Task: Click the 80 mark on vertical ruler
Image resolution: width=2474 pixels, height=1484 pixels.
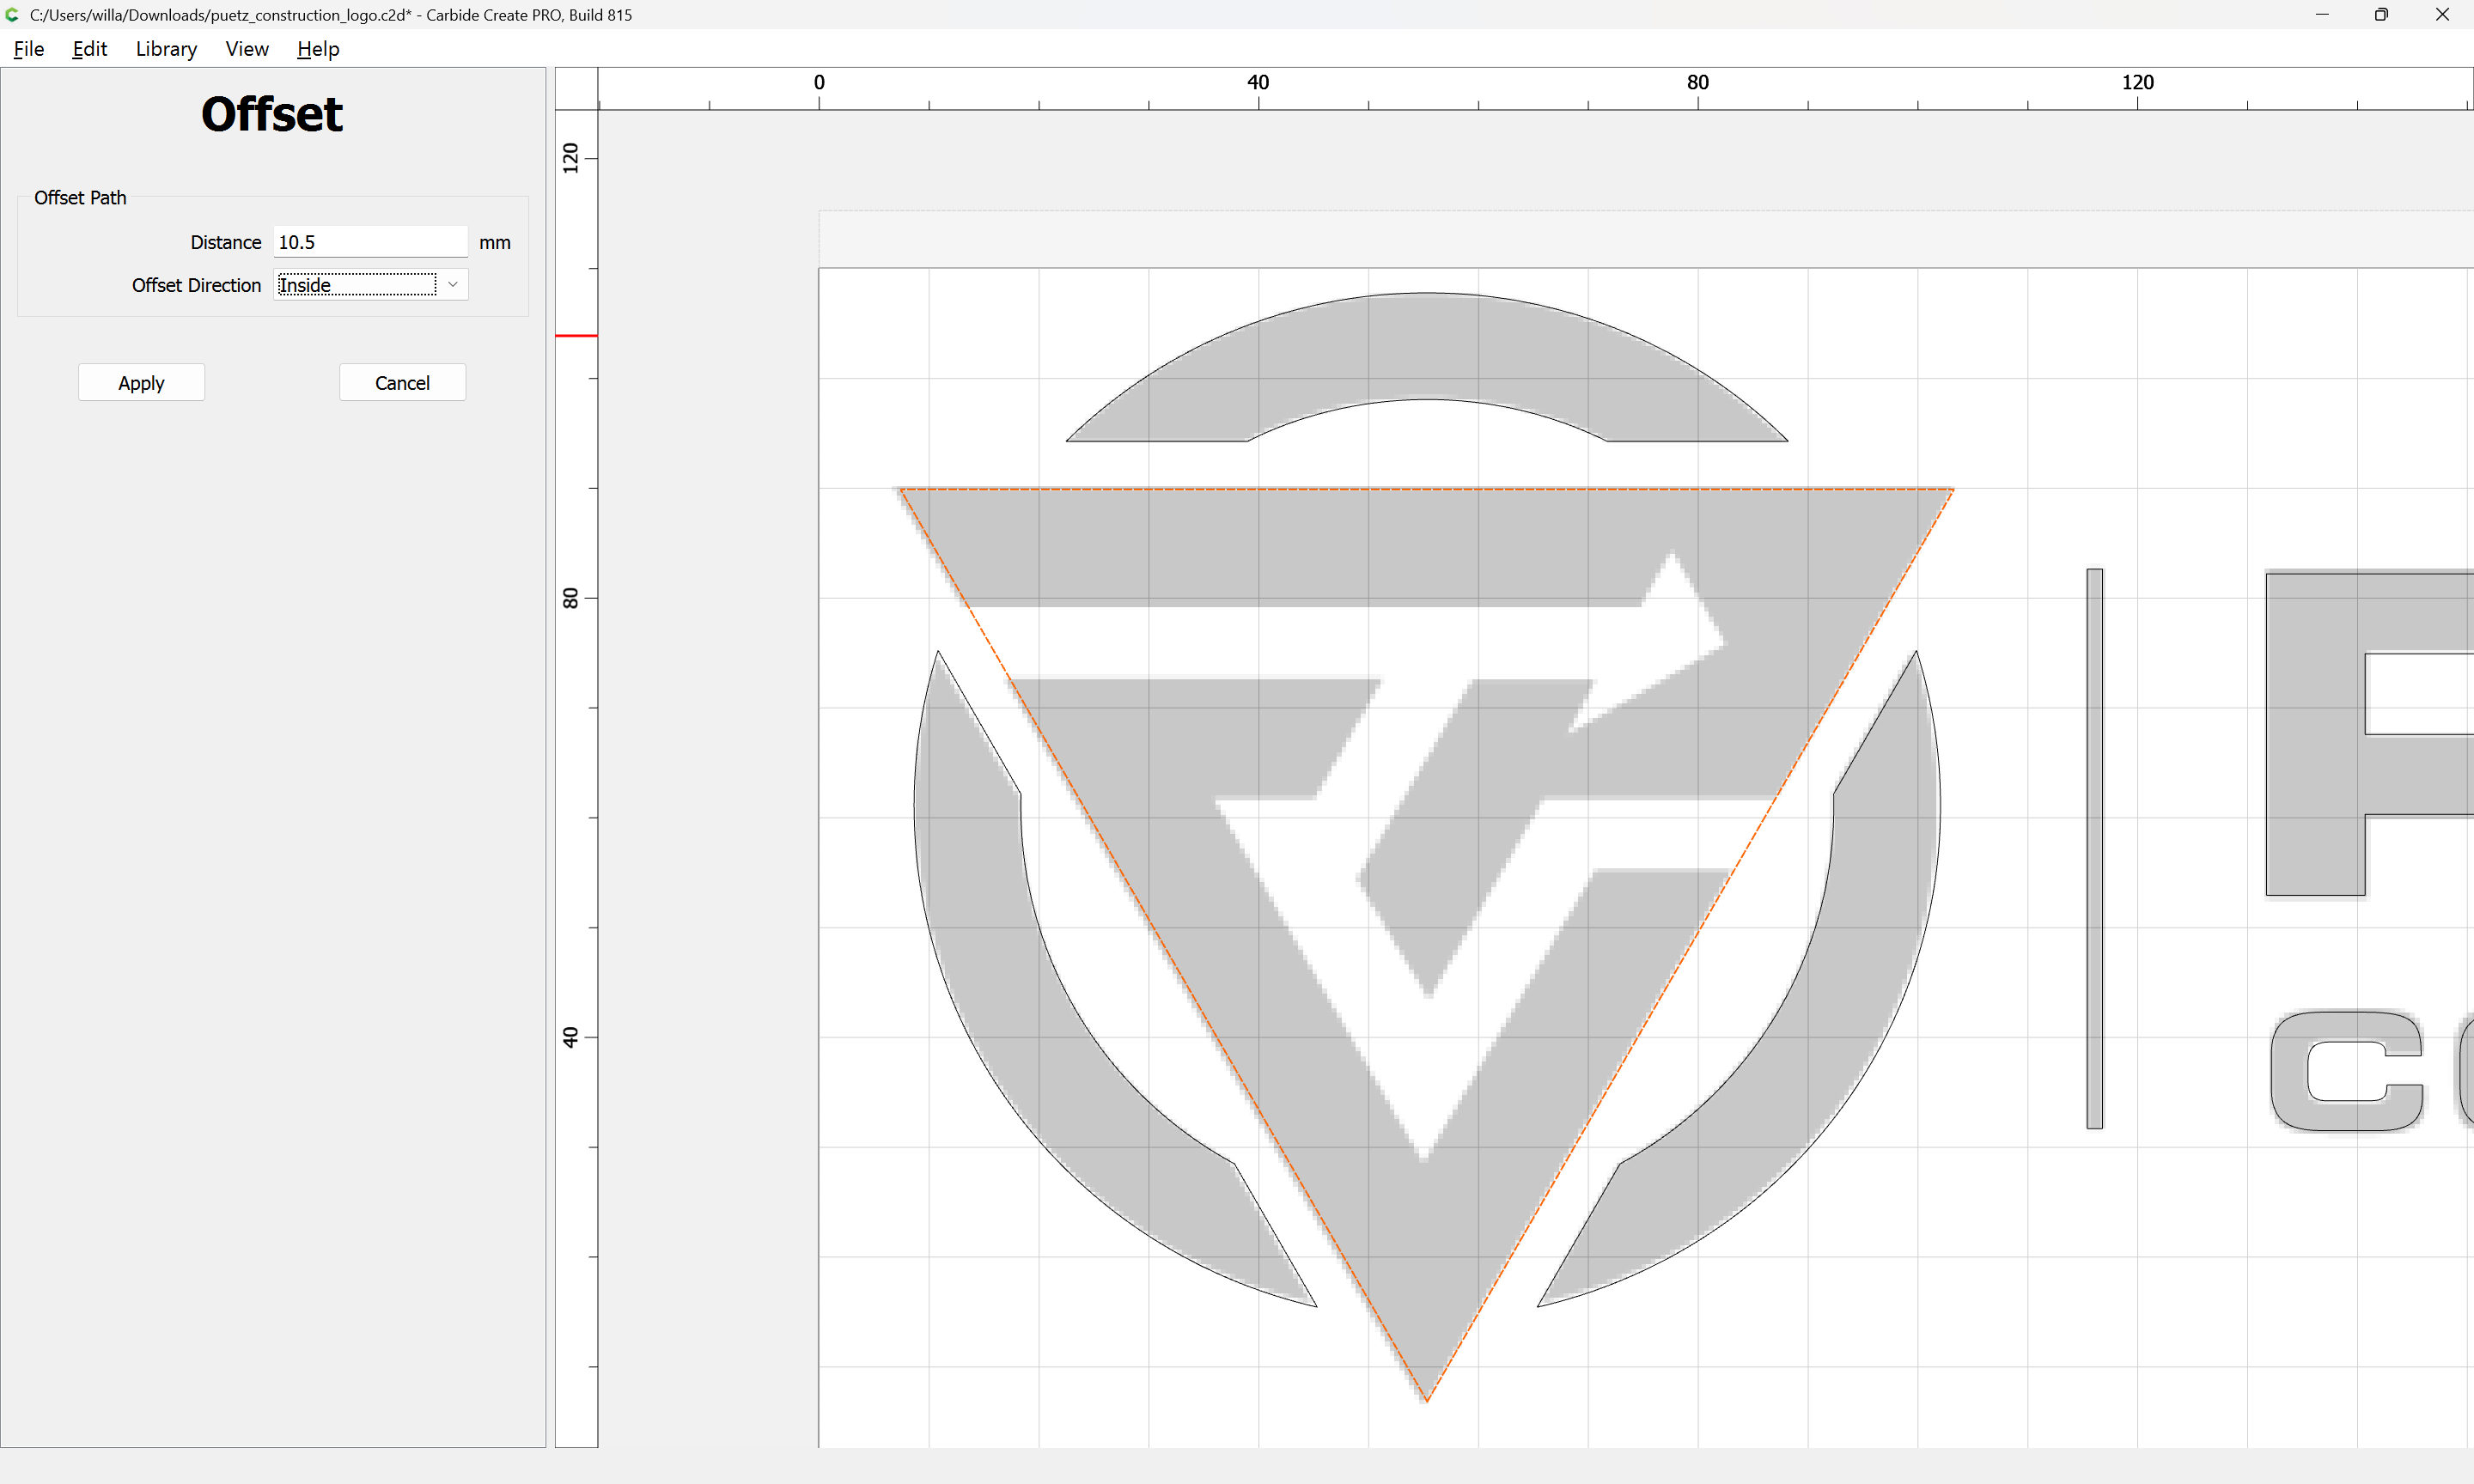Action: pos(570,598)
